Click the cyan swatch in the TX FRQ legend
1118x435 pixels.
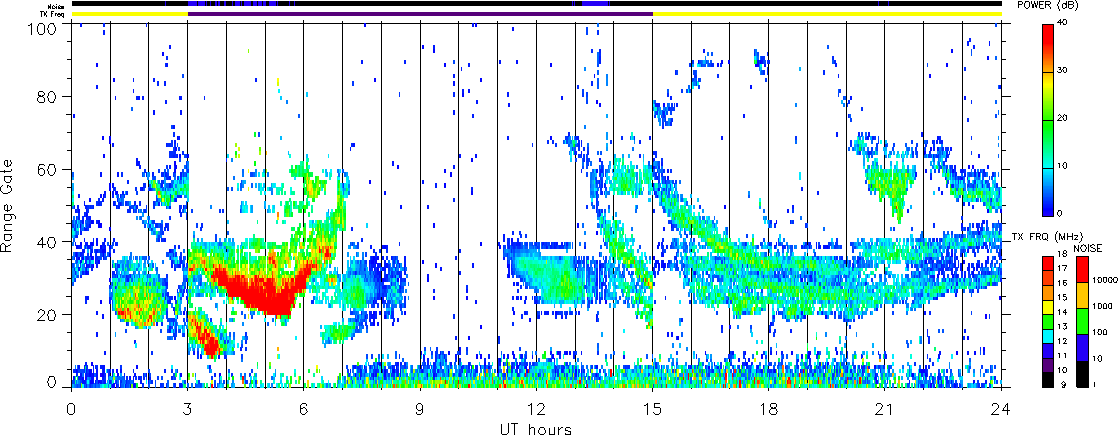click(1048, 337)
